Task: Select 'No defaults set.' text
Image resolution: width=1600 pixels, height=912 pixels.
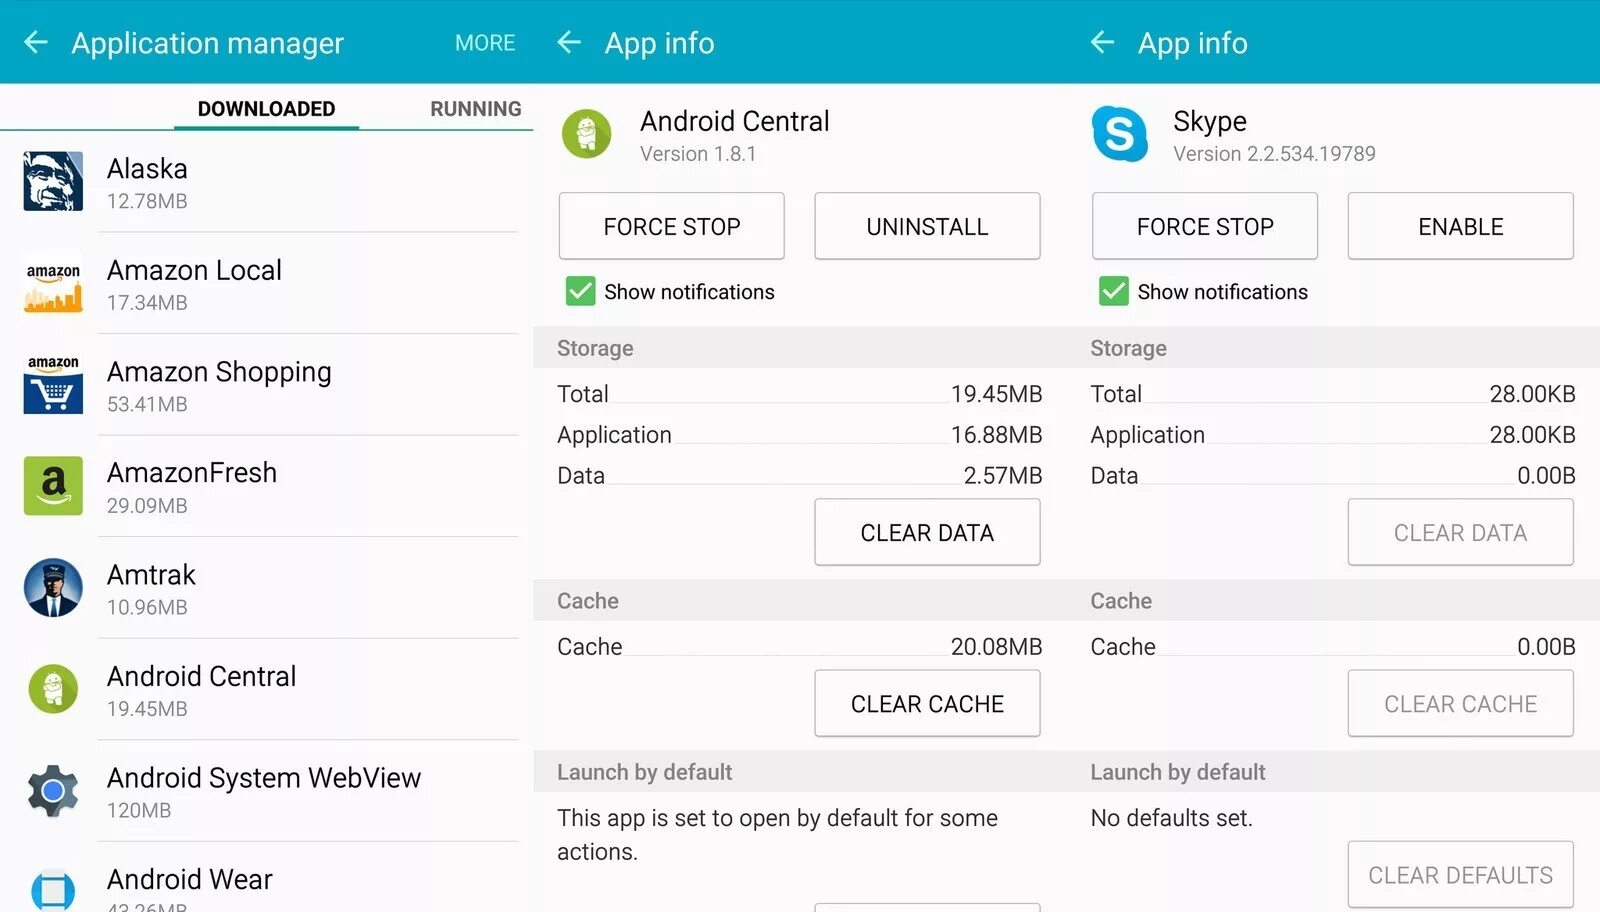Action: point(1171,818)
